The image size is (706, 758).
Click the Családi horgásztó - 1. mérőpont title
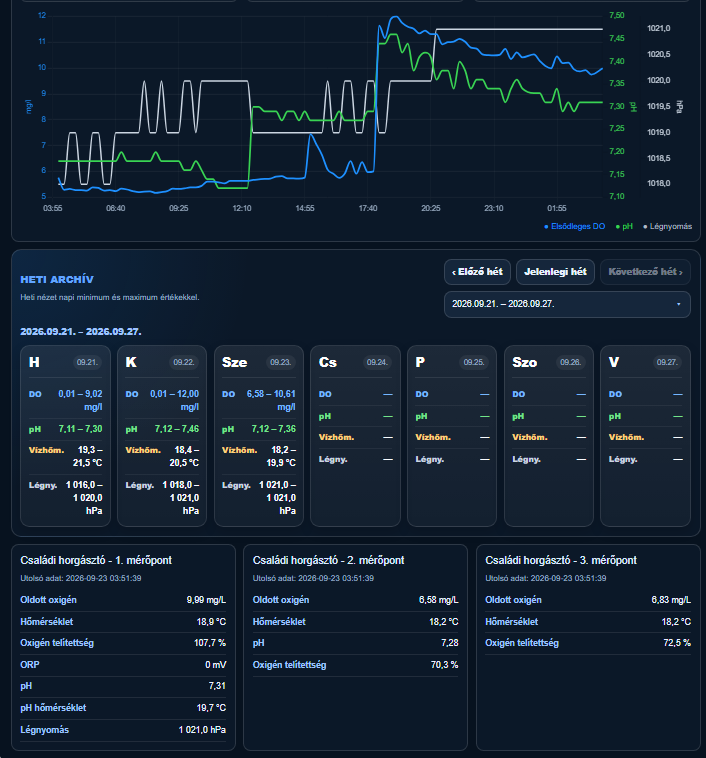[x=96, y=560]
